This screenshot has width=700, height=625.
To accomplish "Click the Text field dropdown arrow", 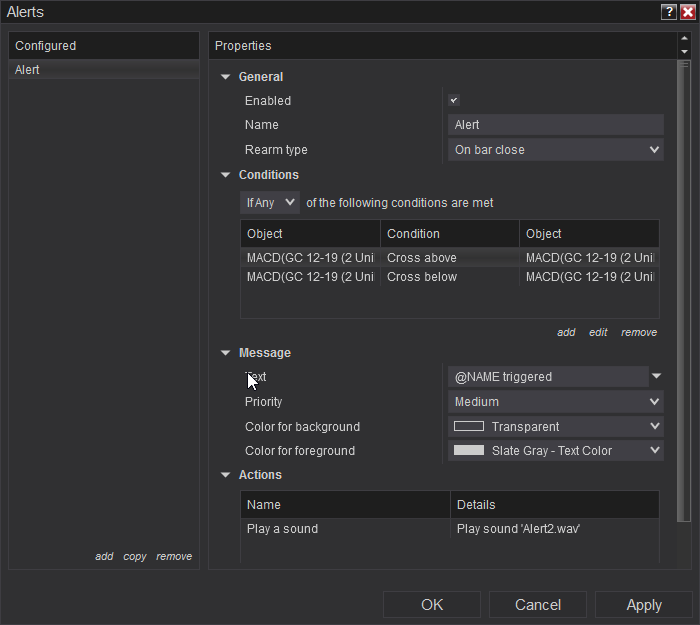I will click(x=656, y=377).
